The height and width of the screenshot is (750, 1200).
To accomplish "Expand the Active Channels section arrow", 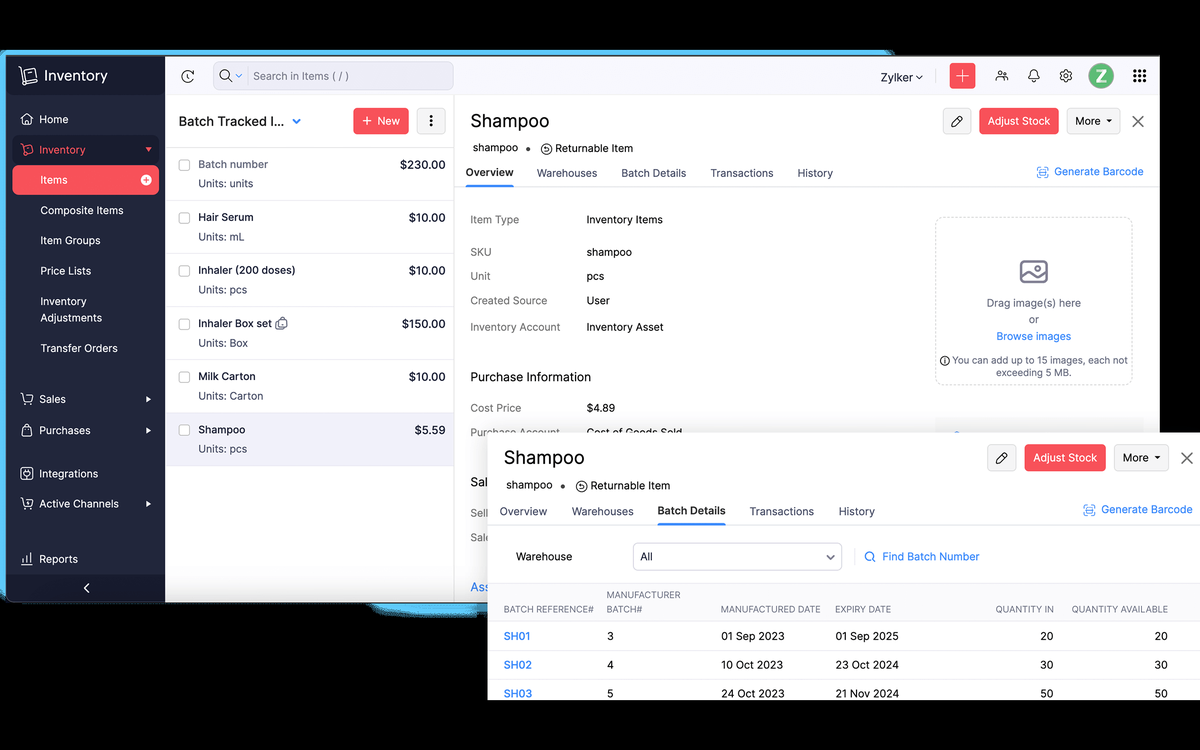I will [149, 504].
